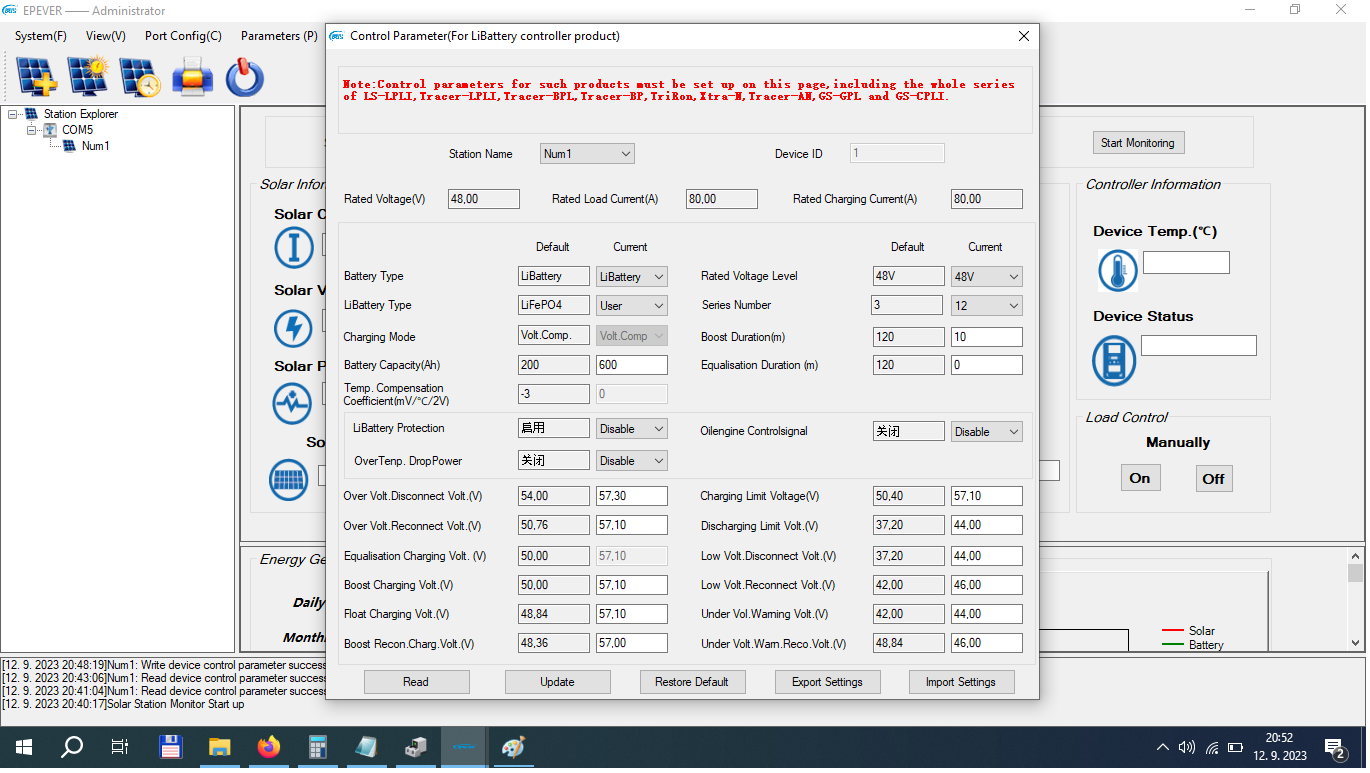This screenshot has height=773, width=1370.
Task: Open the System(F) menu
Action: pyautogui.click(x=41, y=36)
